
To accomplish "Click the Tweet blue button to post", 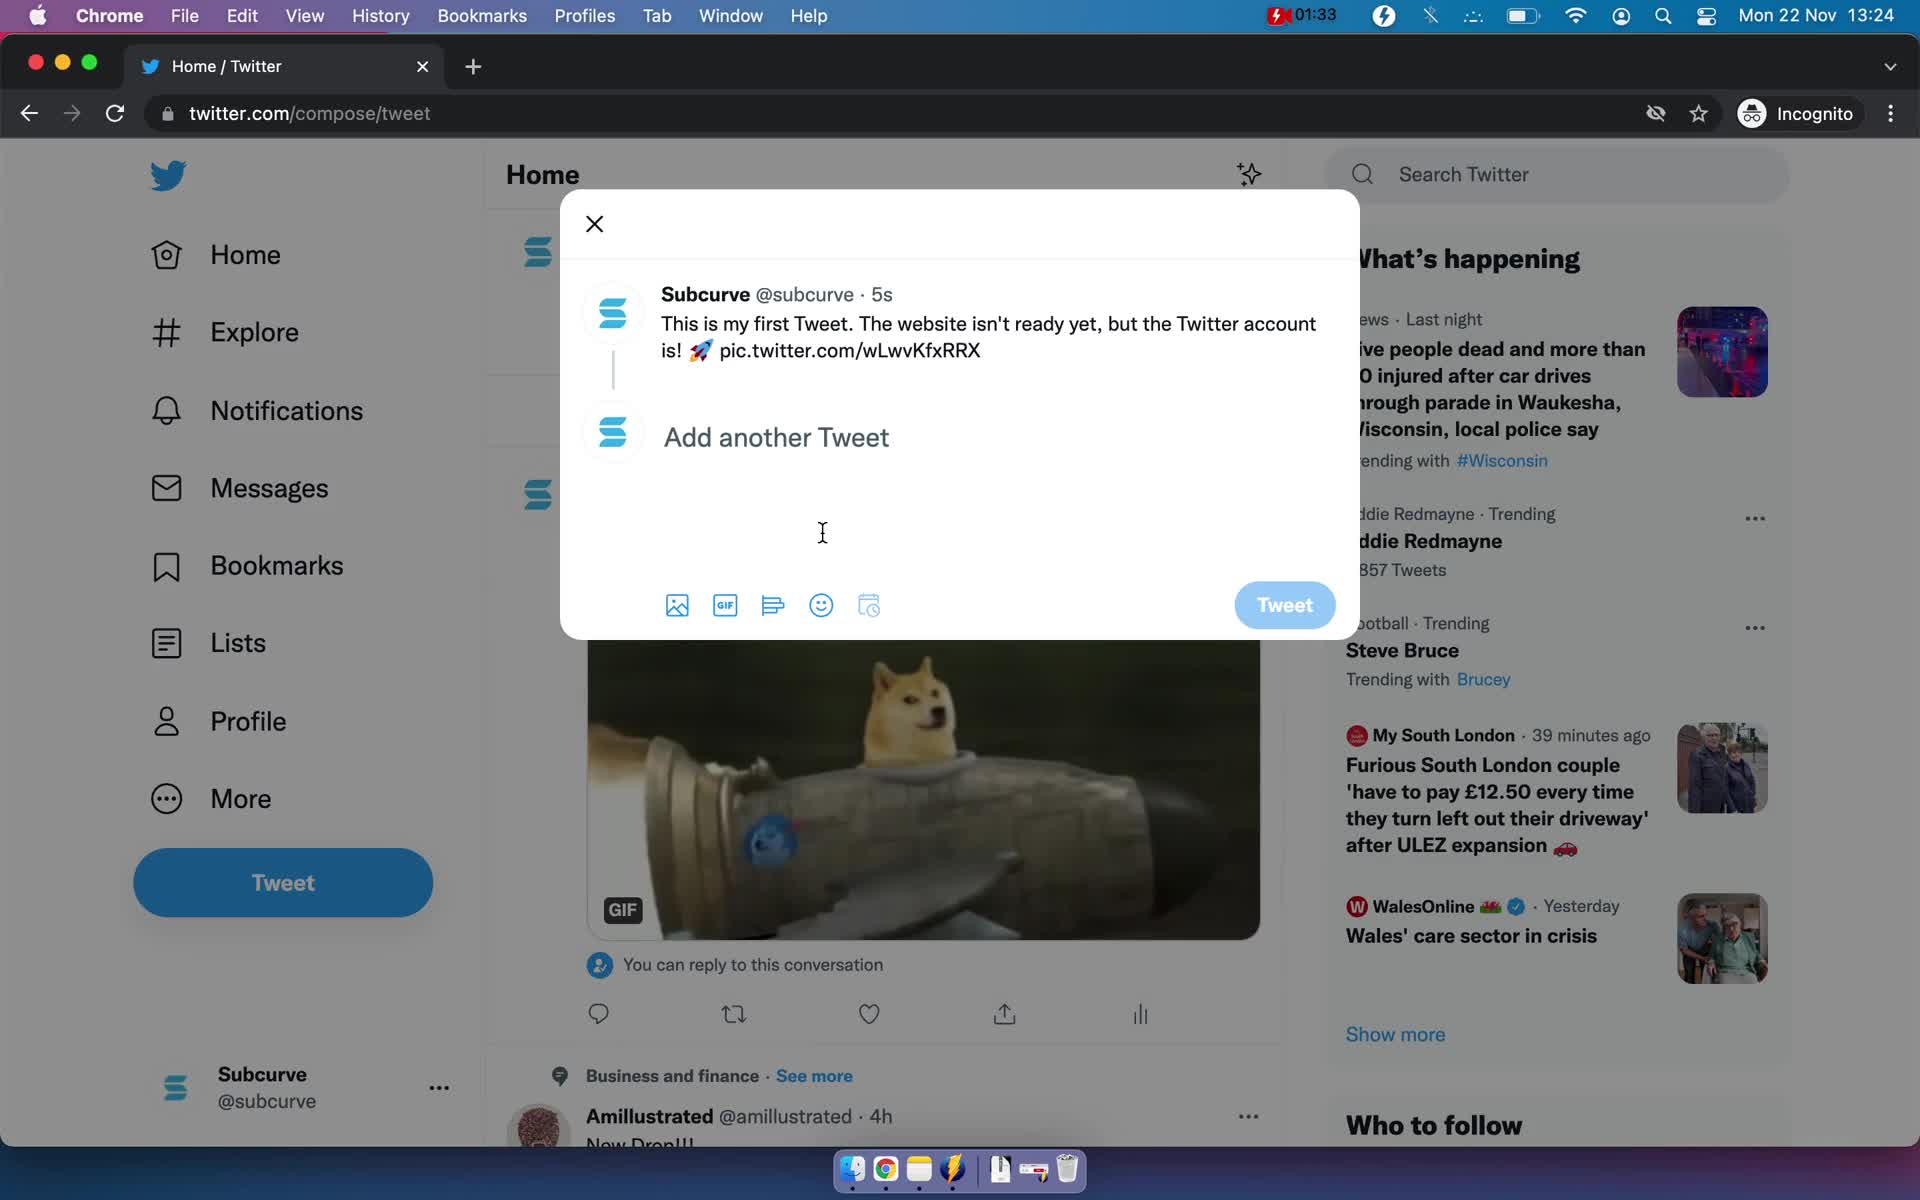I will pyautogui.click(x=1283, y=606).
